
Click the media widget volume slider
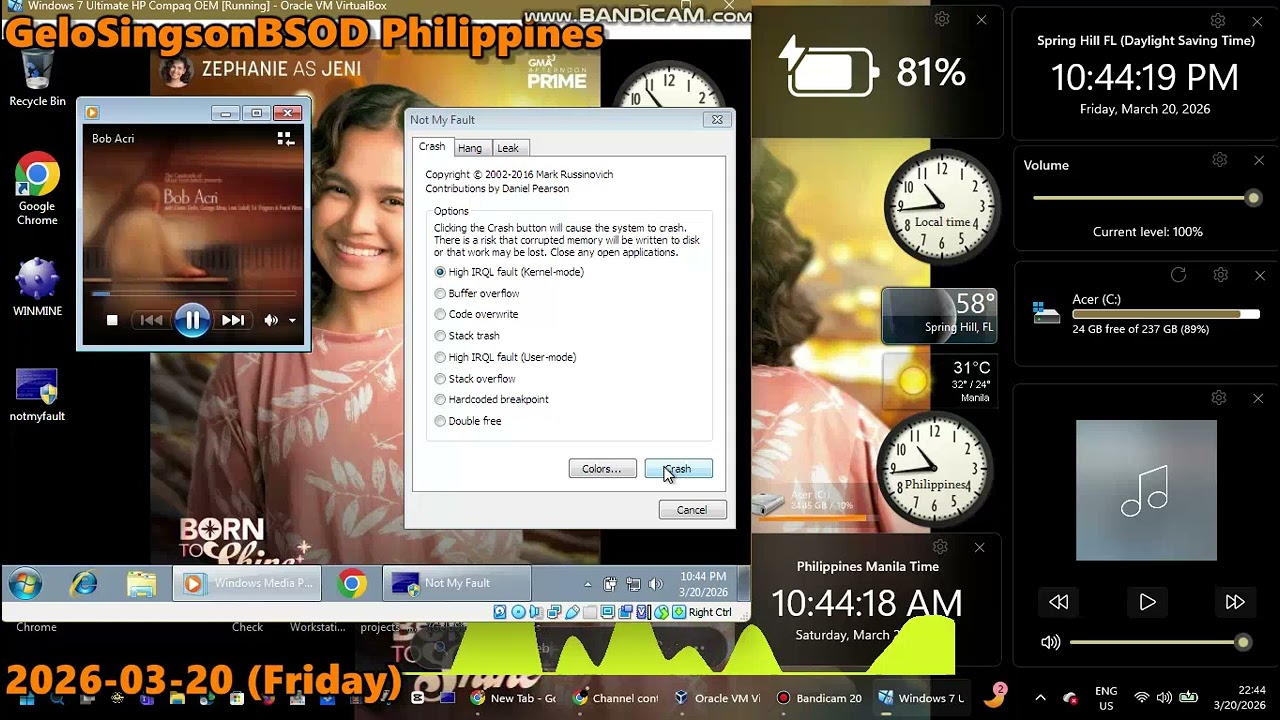pos(1160,642)
